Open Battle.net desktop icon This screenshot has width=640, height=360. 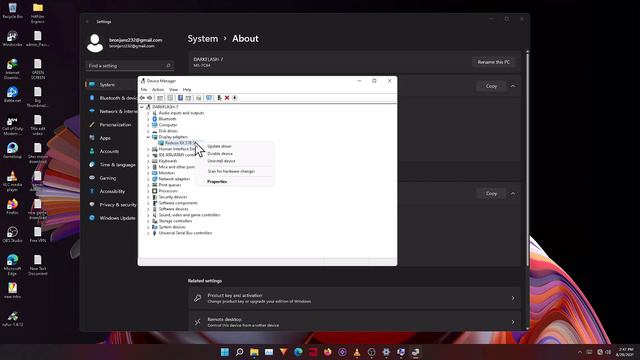click(12, 95)
